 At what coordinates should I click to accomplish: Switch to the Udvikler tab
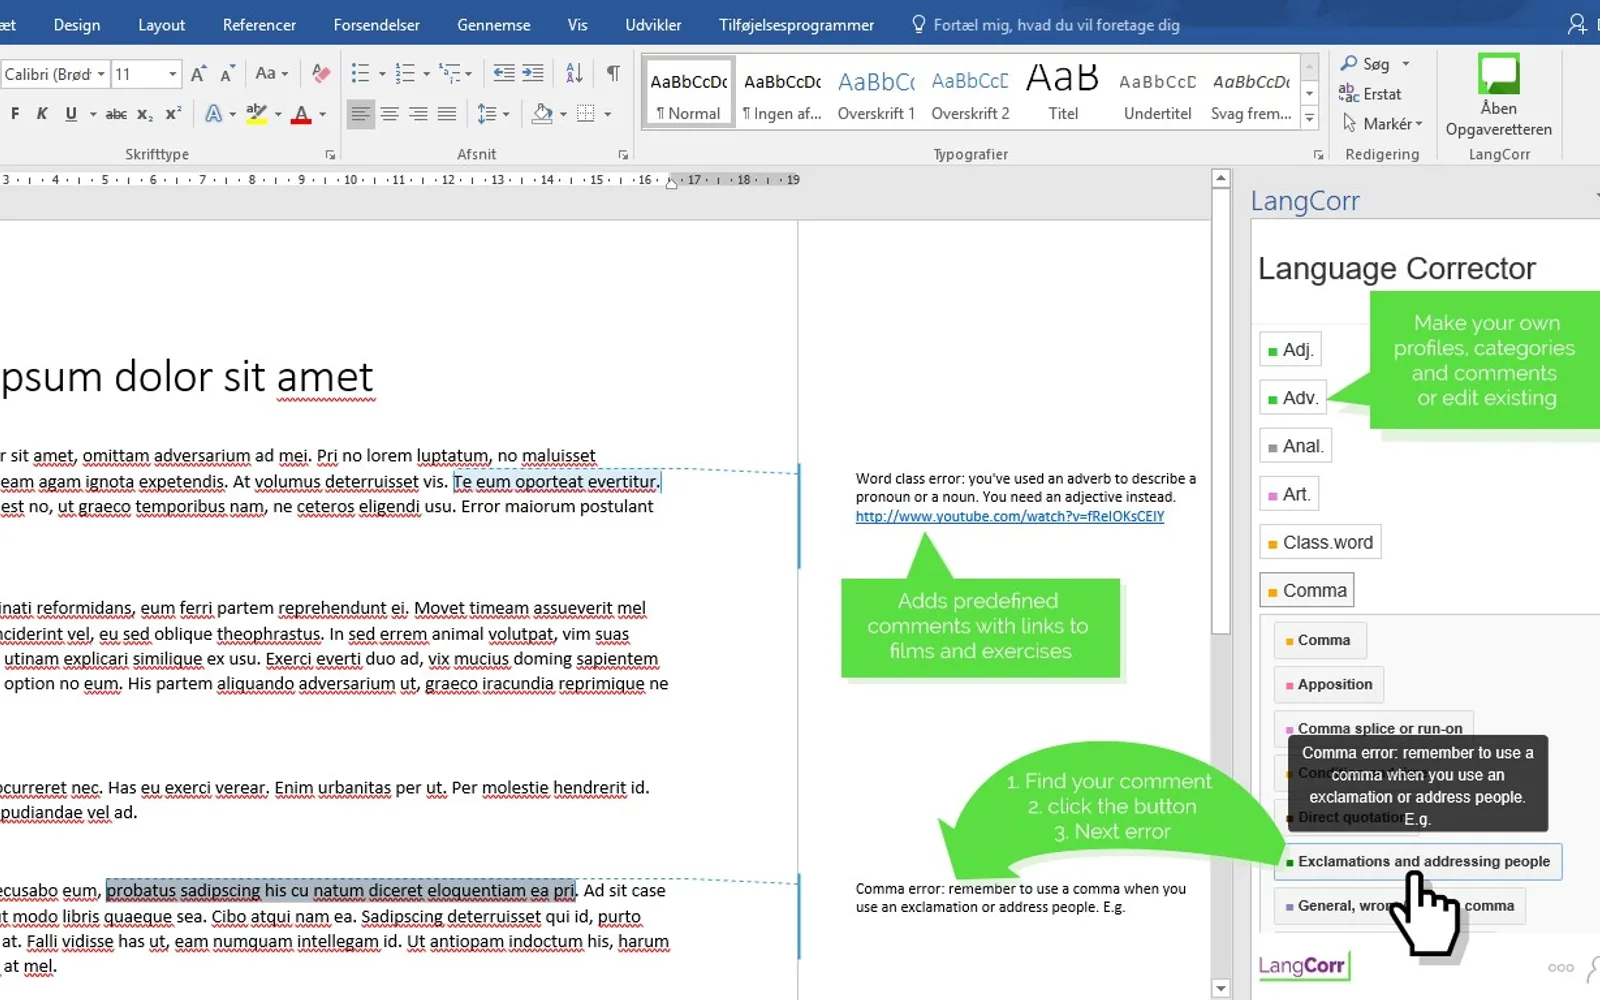point(653,25)
